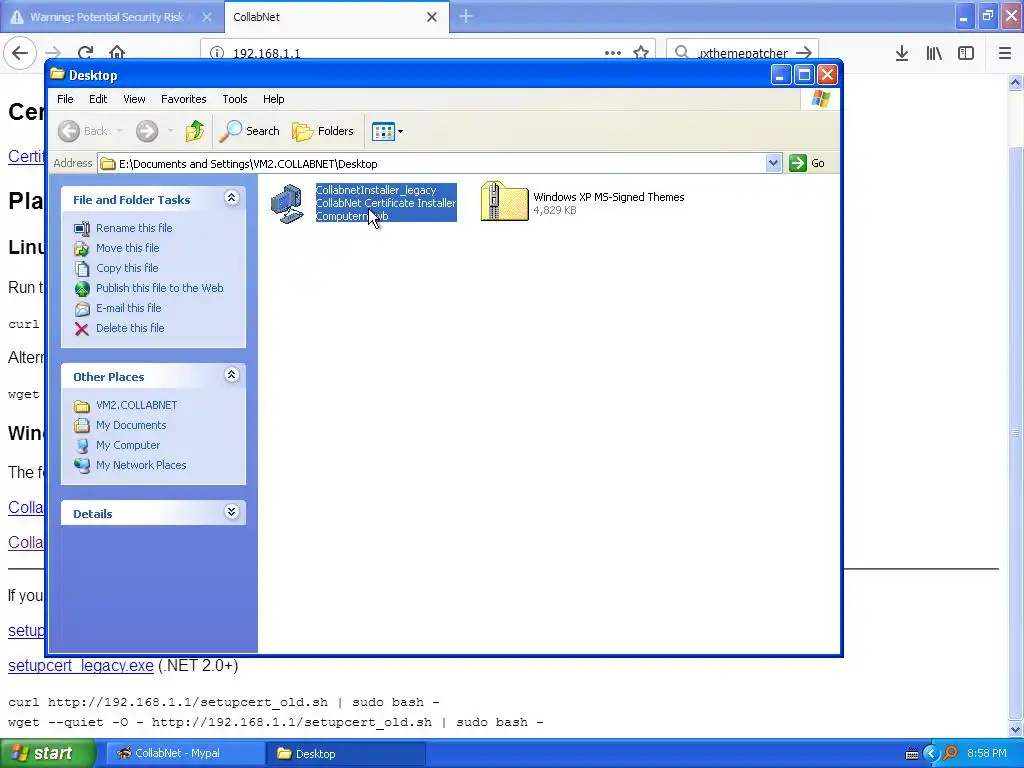Image resolution: width=1024 pixels, height=768 pixels.
Task: Open the View menu
Action: pyautogui.click(x=134, y=99)
